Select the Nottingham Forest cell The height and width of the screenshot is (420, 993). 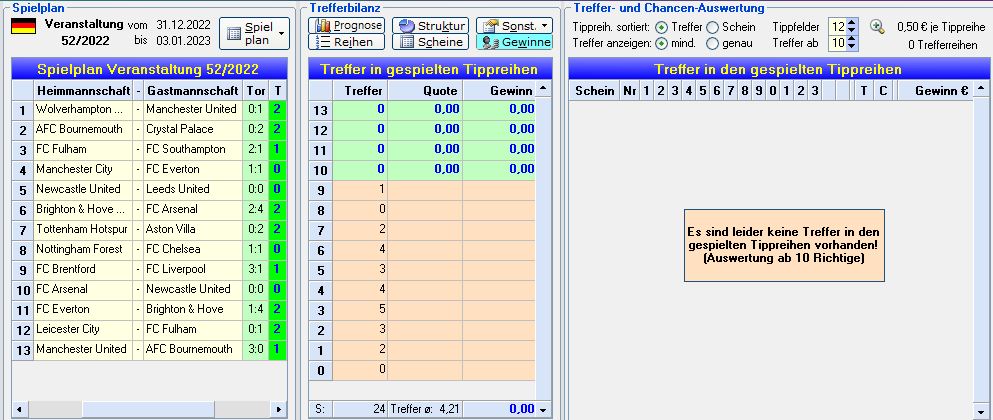[x=83, y=249]
